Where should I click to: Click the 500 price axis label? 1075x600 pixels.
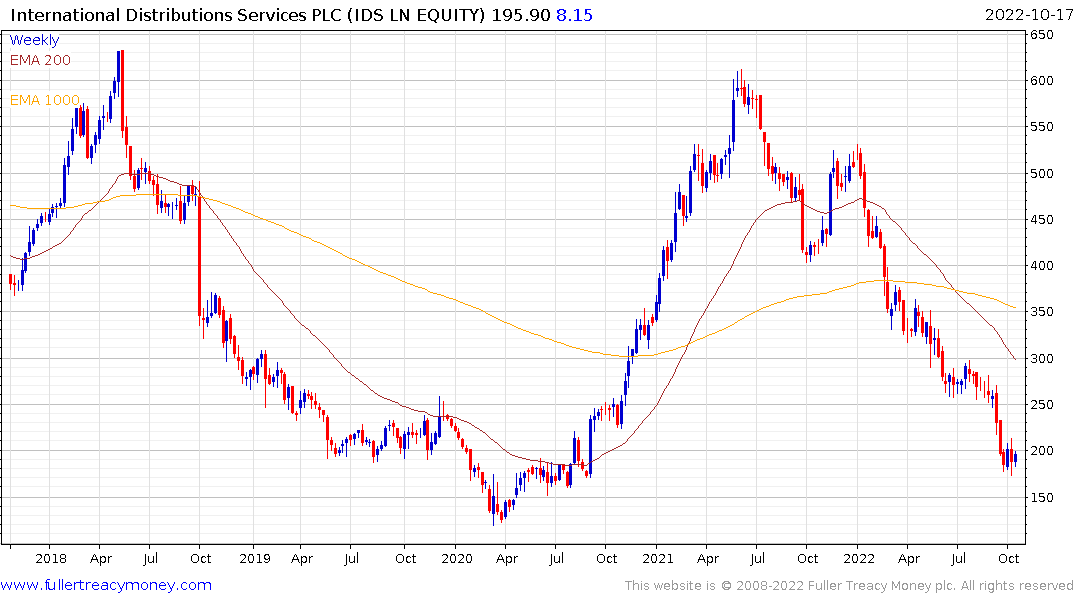(1041, 173)
